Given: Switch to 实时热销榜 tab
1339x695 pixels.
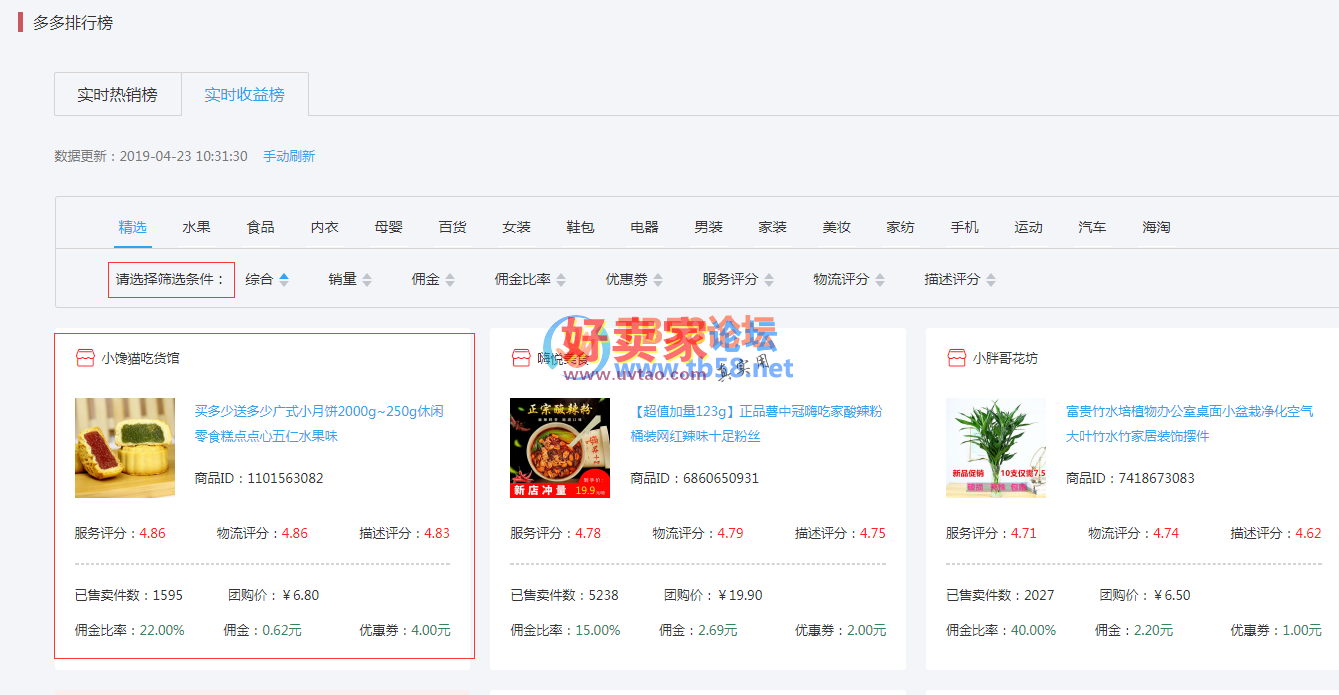Looking at the screenshot, I should point(117,95).
